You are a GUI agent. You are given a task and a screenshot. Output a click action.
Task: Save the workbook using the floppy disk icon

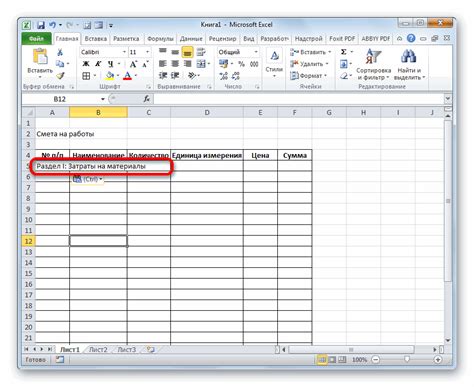click(x=41, y=25)
